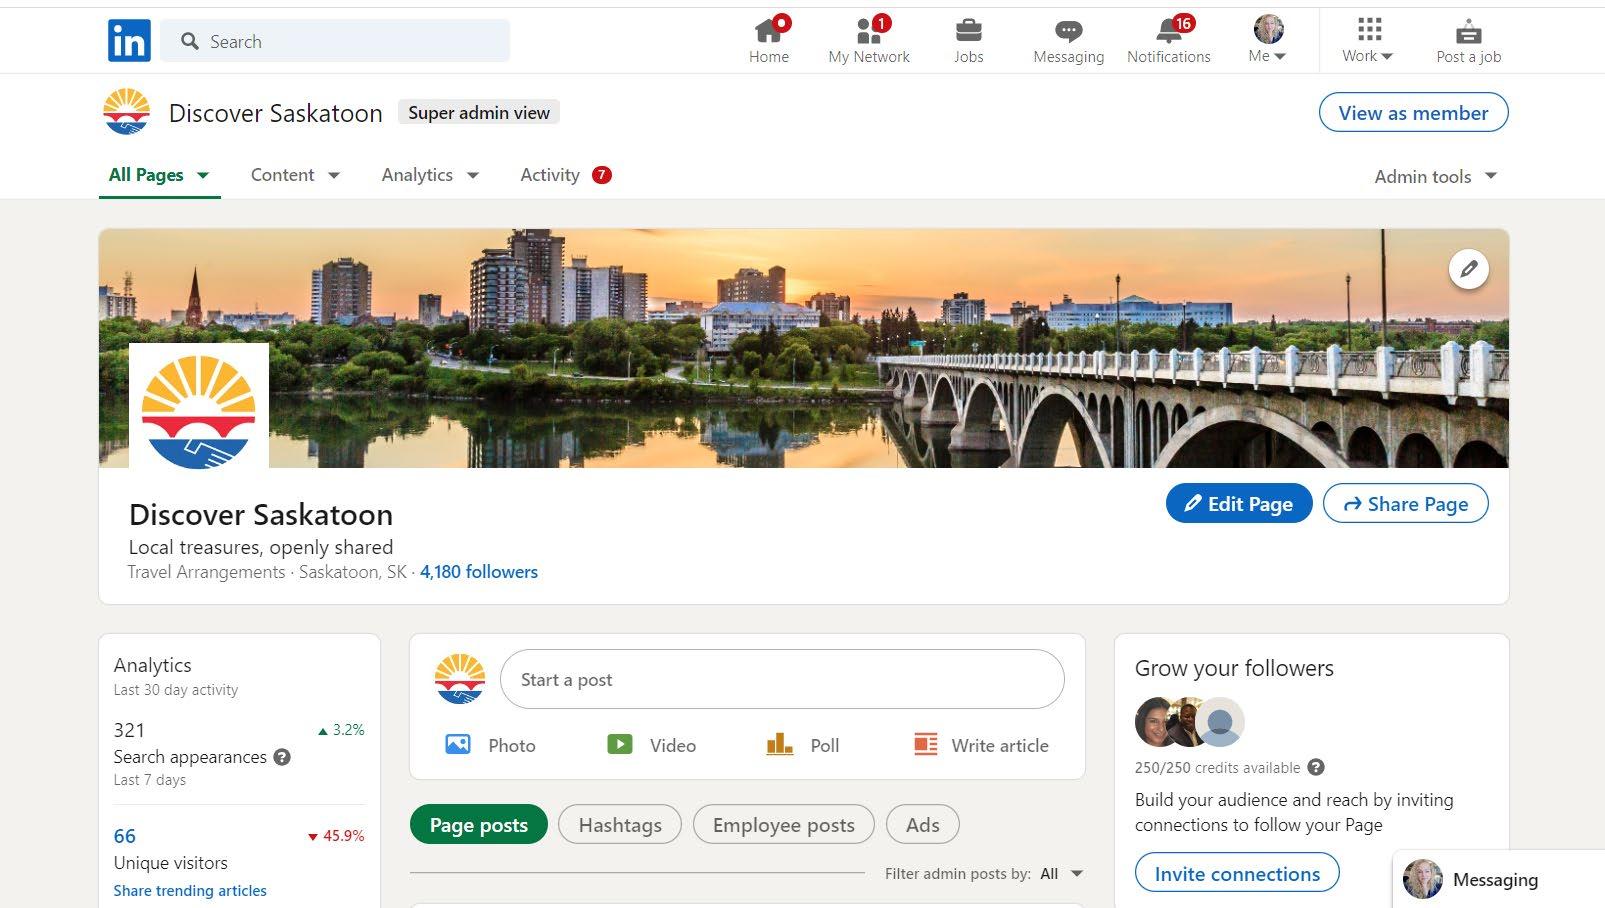Click the Discover Saskatoon logo in the header
Viewport: 1605px width, 908px height.
[127, 112]
